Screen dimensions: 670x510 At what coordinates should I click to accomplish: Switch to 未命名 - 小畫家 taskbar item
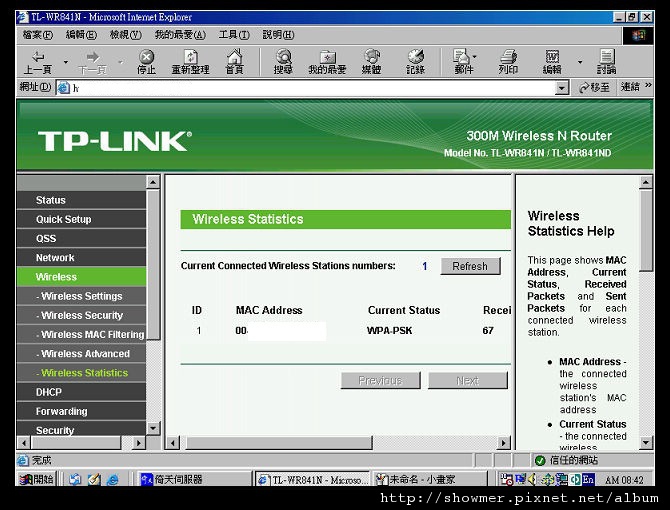(430, 479)
